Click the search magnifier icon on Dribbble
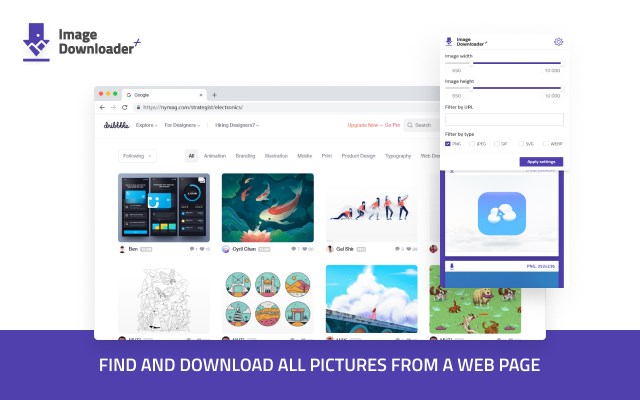640x400 pixels. click(410, 125)
